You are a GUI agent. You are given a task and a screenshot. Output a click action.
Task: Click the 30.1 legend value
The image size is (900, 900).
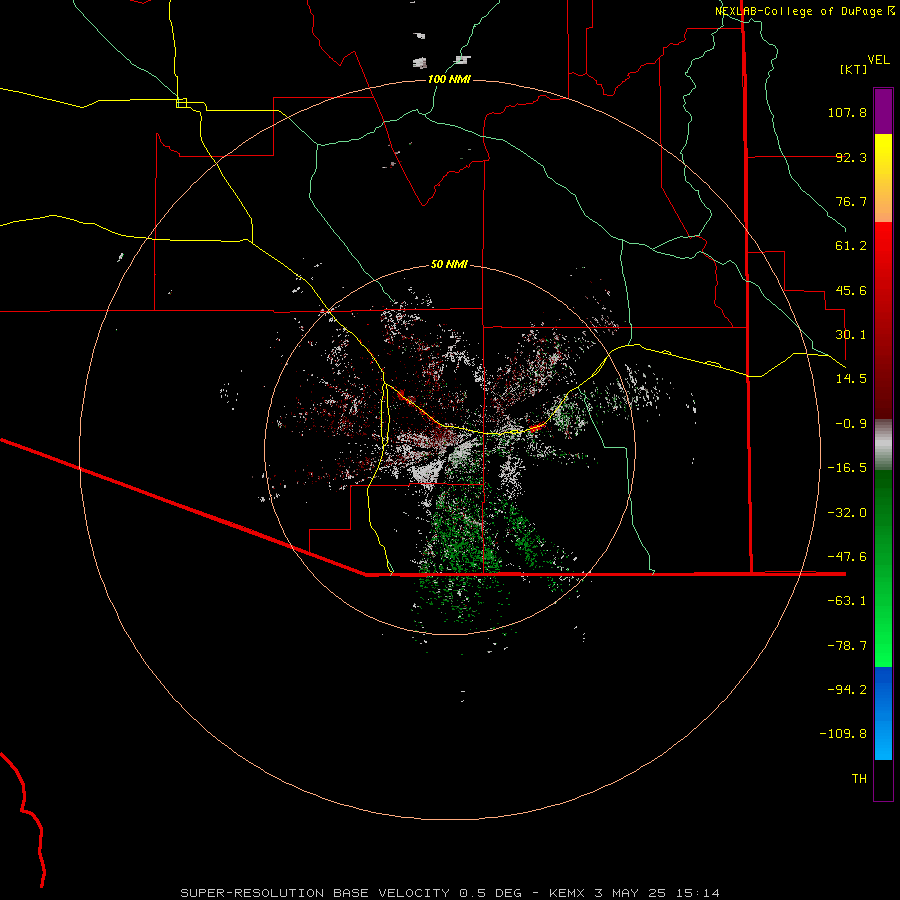(x=851, y=335)
